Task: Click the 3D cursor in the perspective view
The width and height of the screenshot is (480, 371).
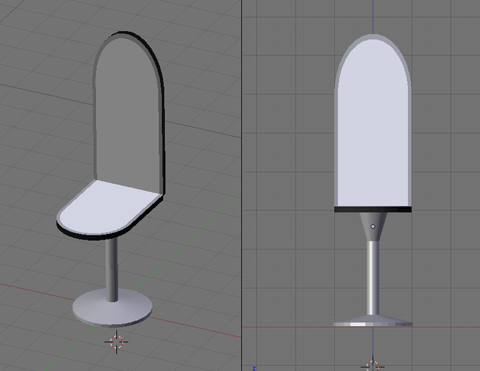Action: point(116,342)
